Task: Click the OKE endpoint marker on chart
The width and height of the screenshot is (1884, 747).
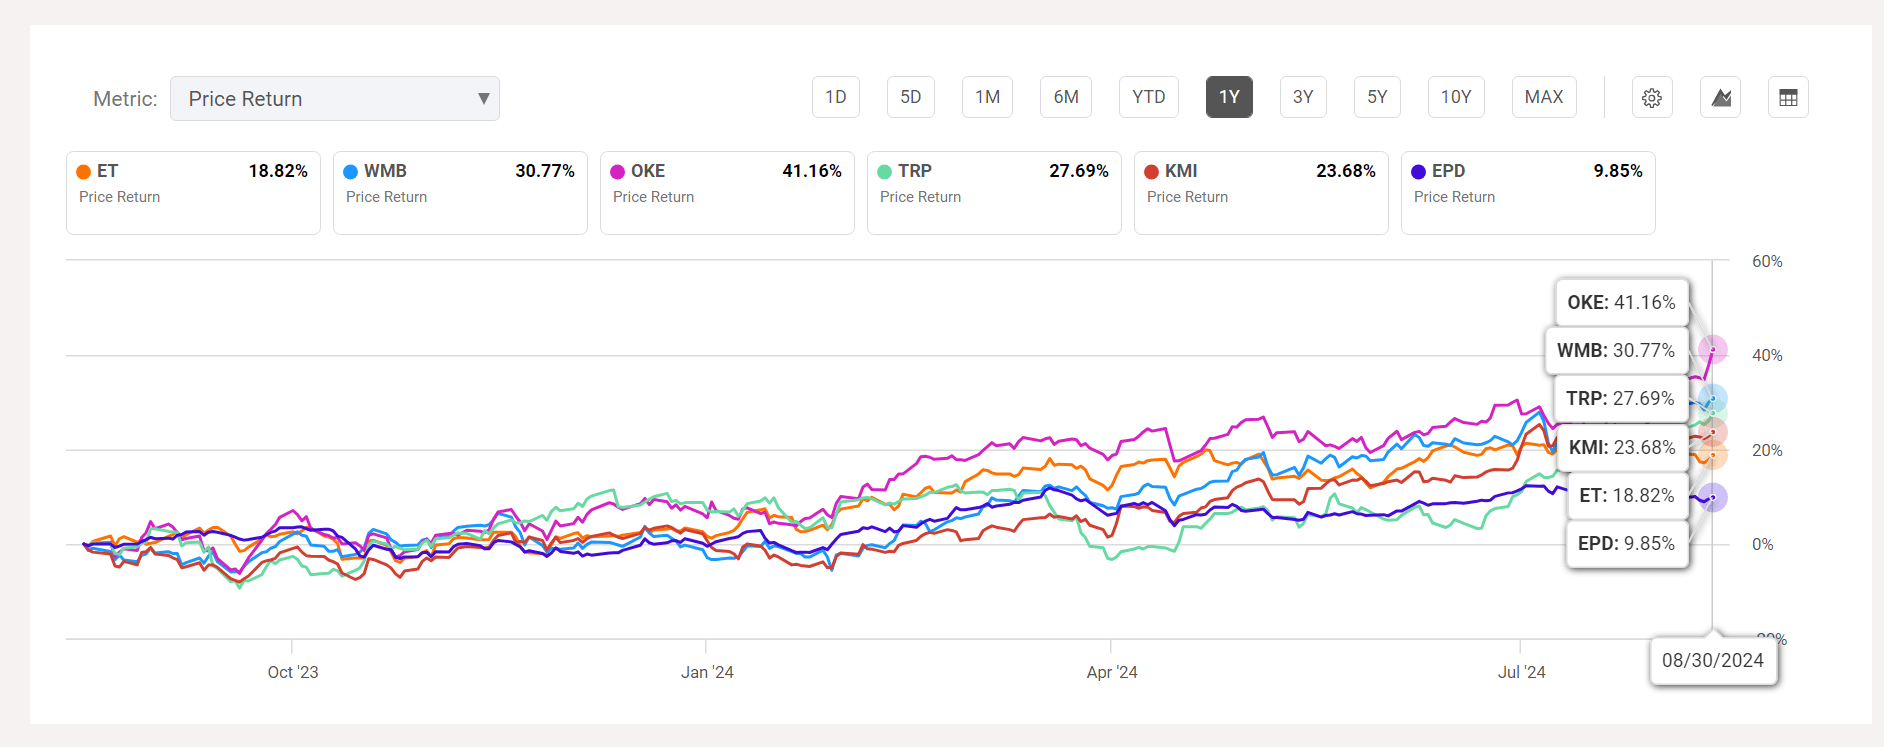Action: [1713, 350]
